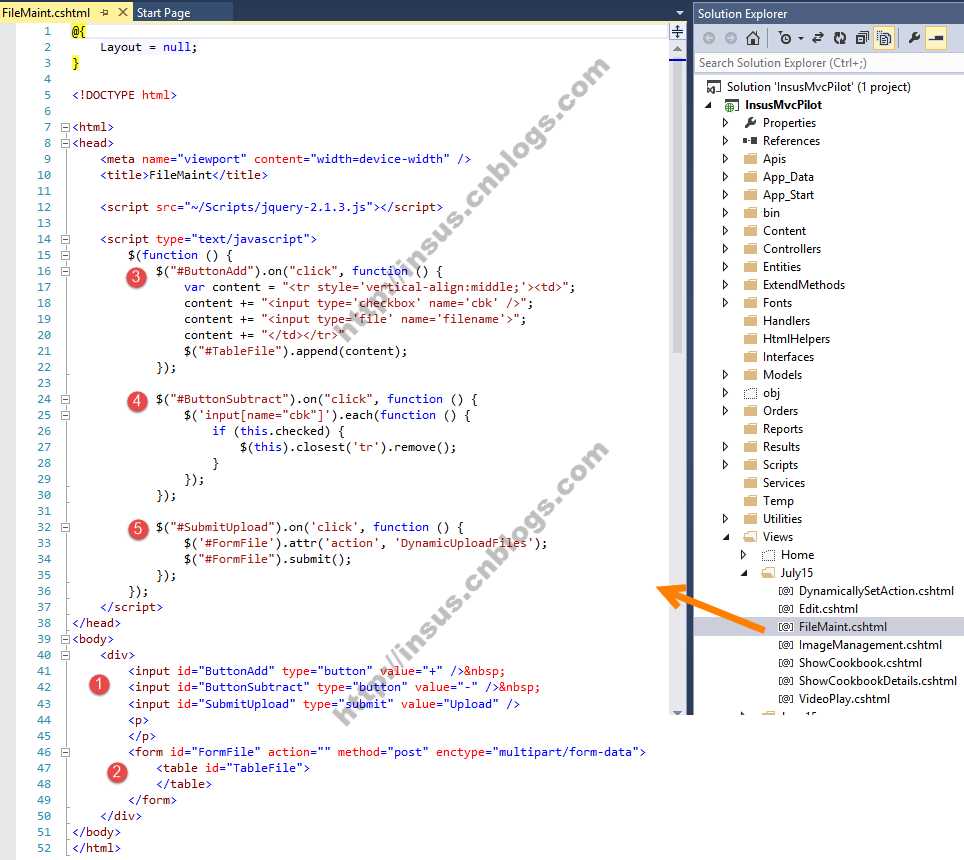Click the Controllers folder icon
964x860 pixels.
tap(750, 249)
